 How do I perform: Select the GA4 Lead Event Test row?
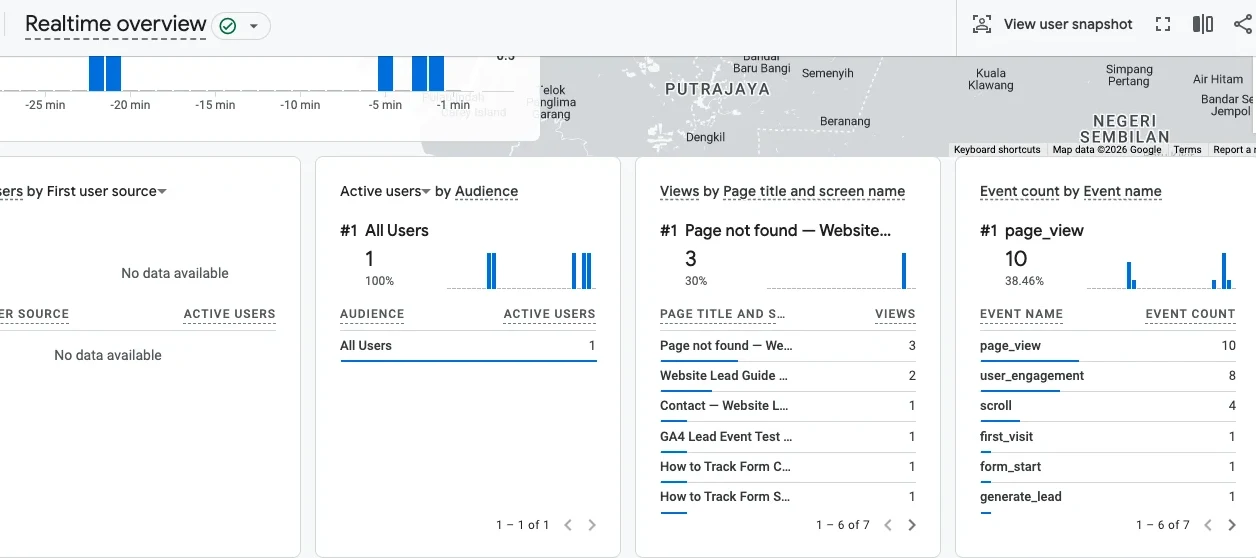(x=788, y=436)
